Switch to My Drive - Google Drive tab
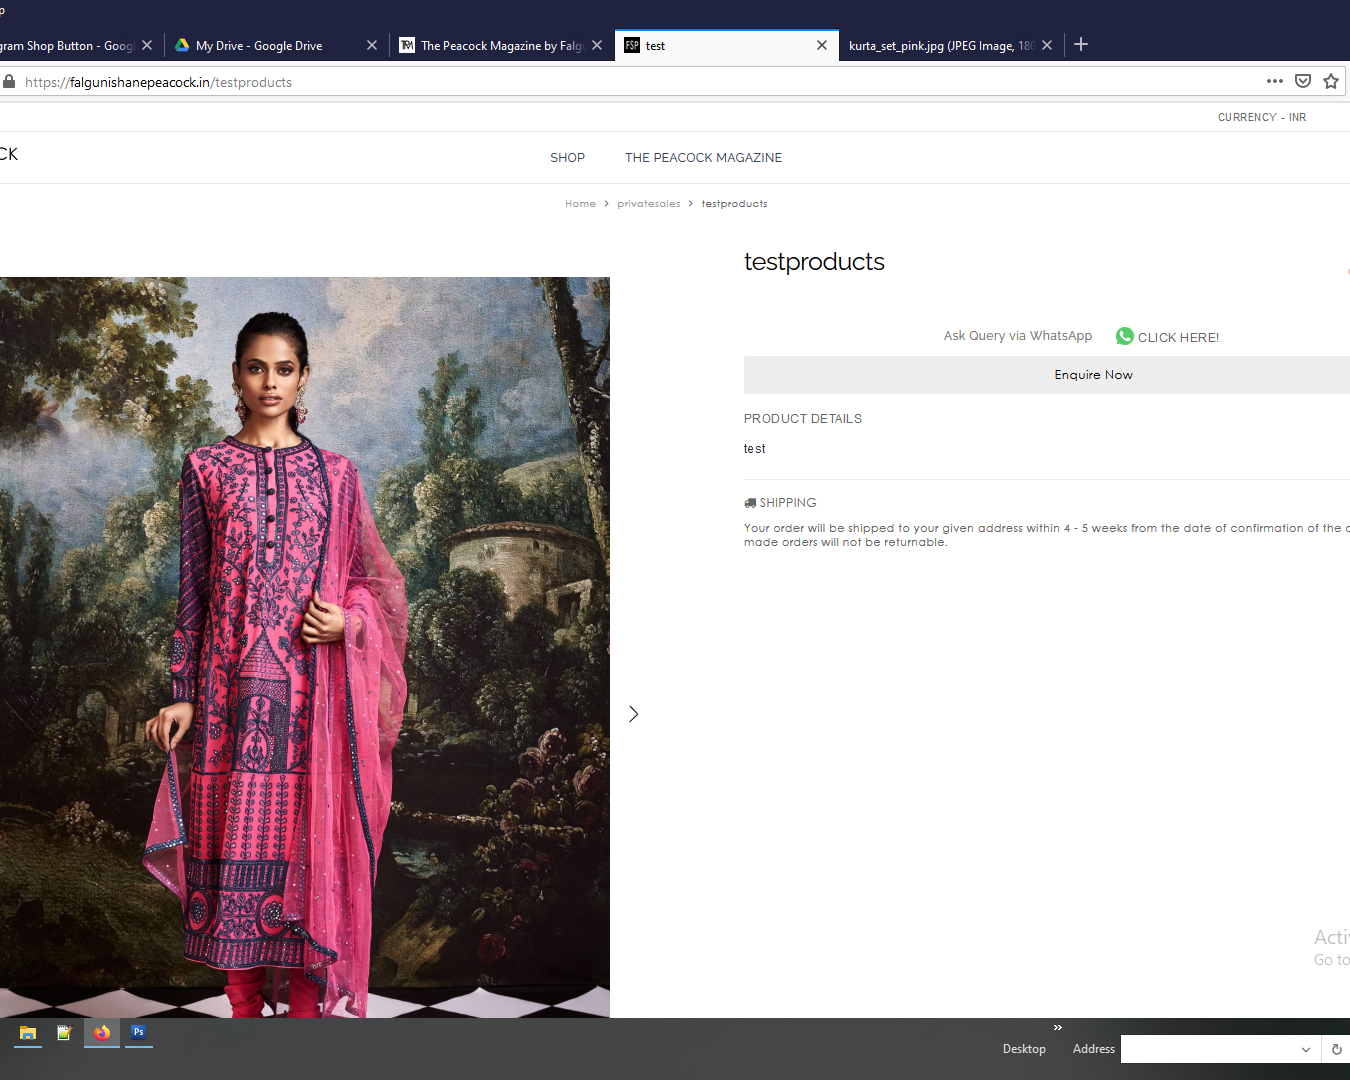 pyautogui.click(x=260, y=46)
